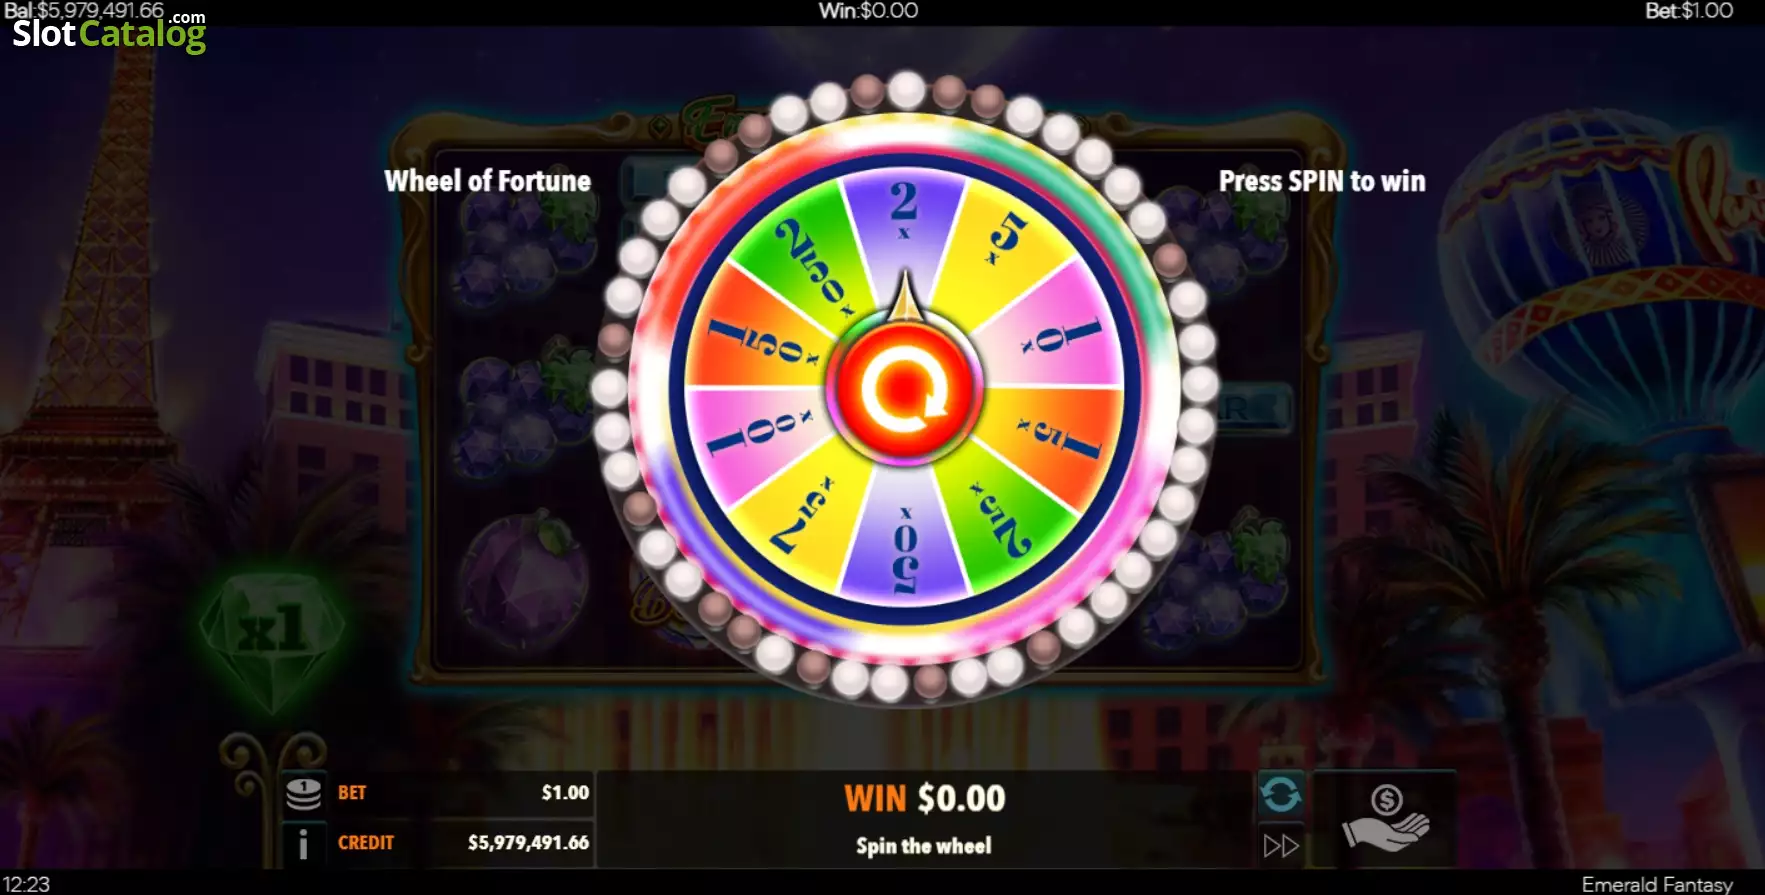Click the hand with coin cashier icon
The width and height of the screenshot is (1765, 895).
[1385, 819]
